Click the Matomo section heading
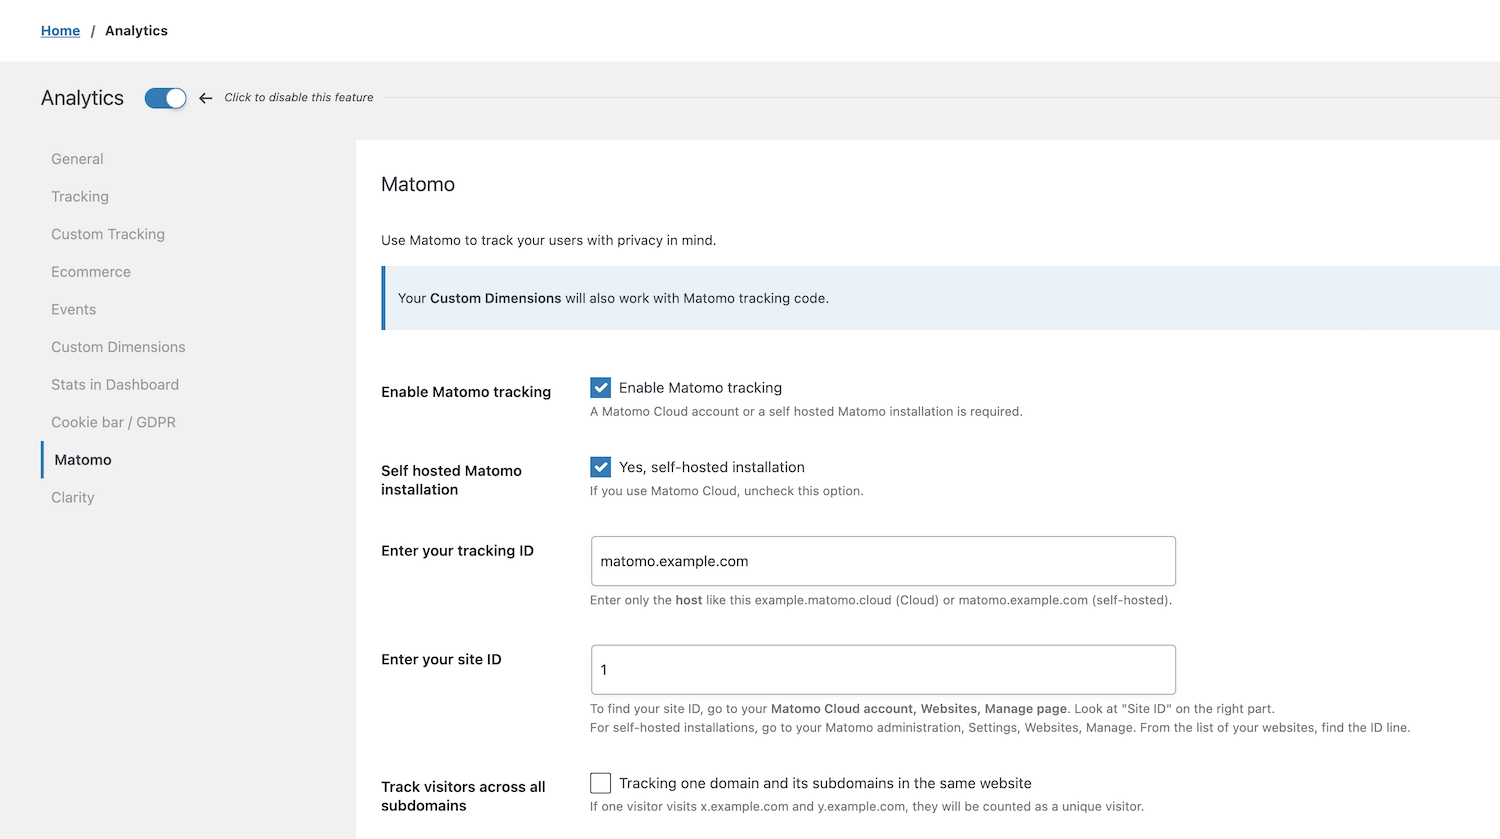This screenshot has width=1500, height=839. [418, 184]
